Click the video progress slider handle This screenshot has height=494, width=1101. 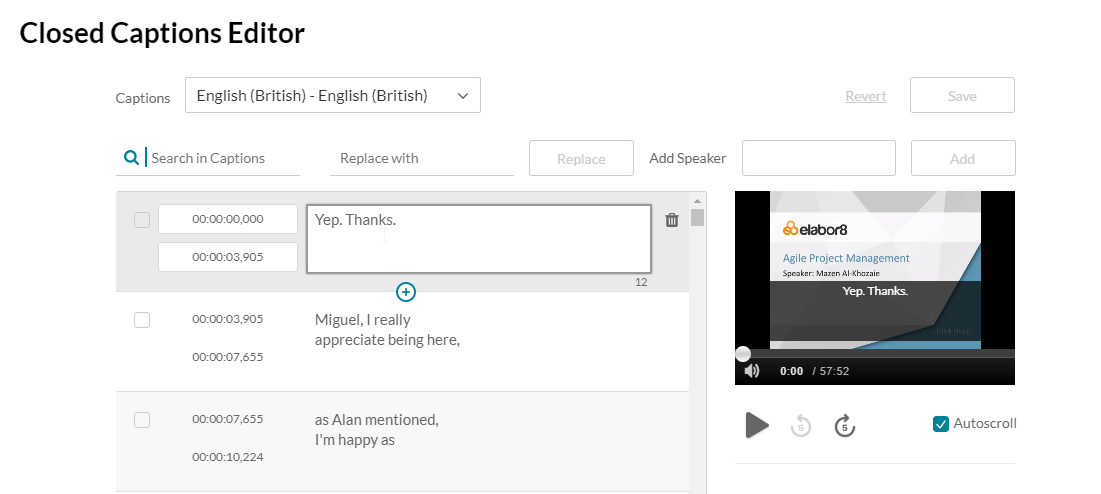tap(743, 353)
